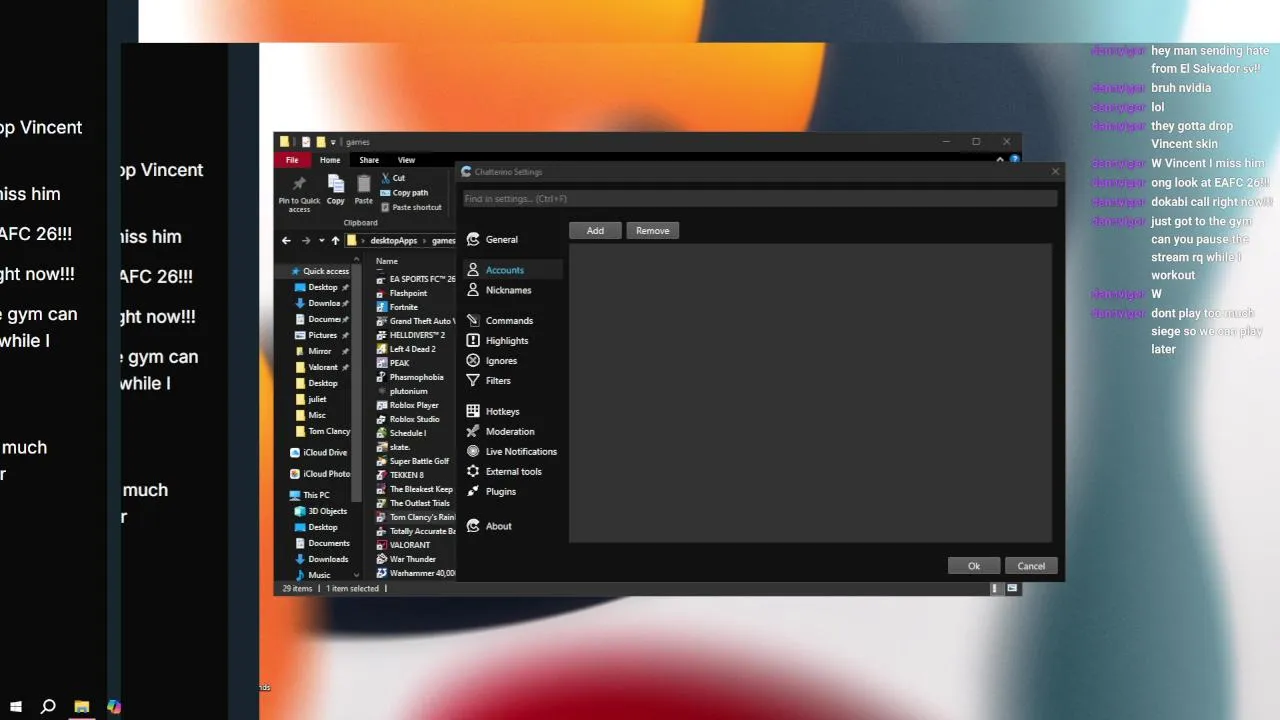Screen dimensions: 1280x720
Task: Select the HELLDIVERS 2 shortcut
Action: point(412,335)
